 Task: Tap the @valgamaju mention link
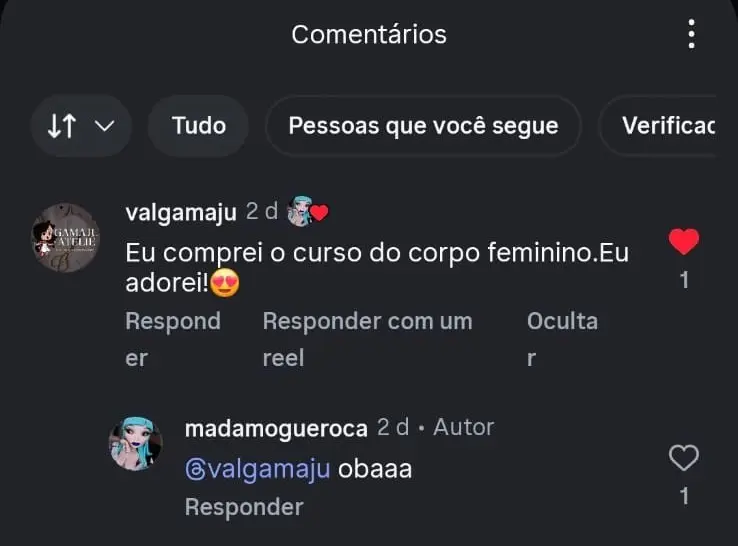(x=257, y=469)
